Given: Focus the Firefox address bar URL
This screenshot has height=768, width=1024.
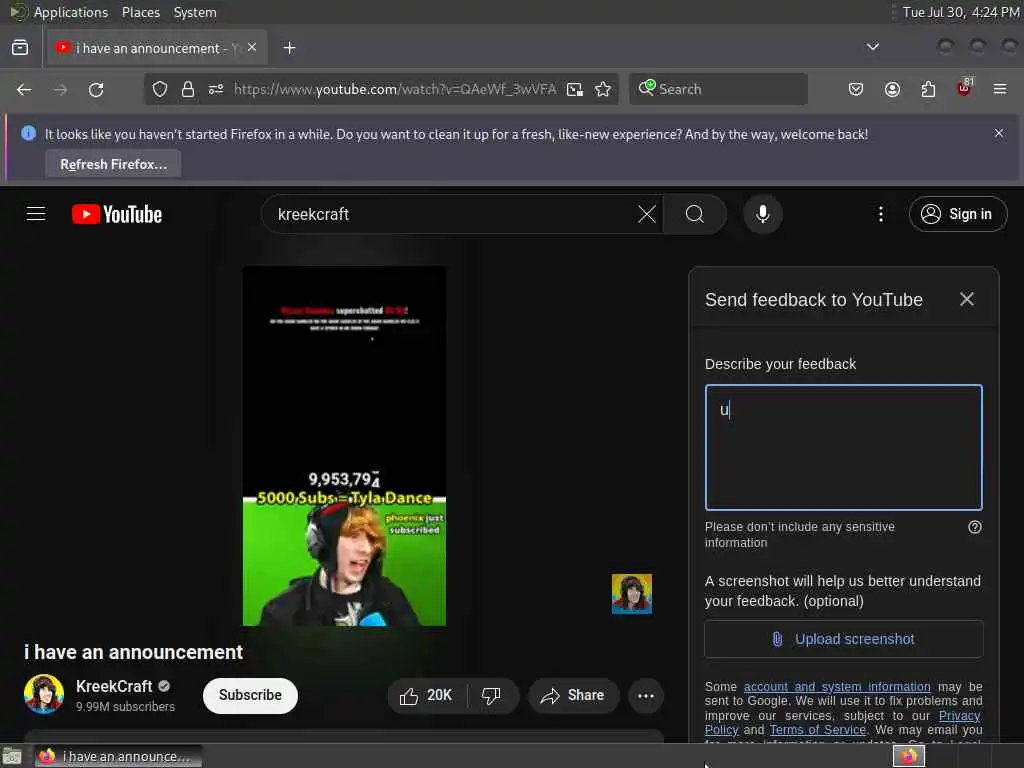Looking at the screenshot, I should pos(395,89).
